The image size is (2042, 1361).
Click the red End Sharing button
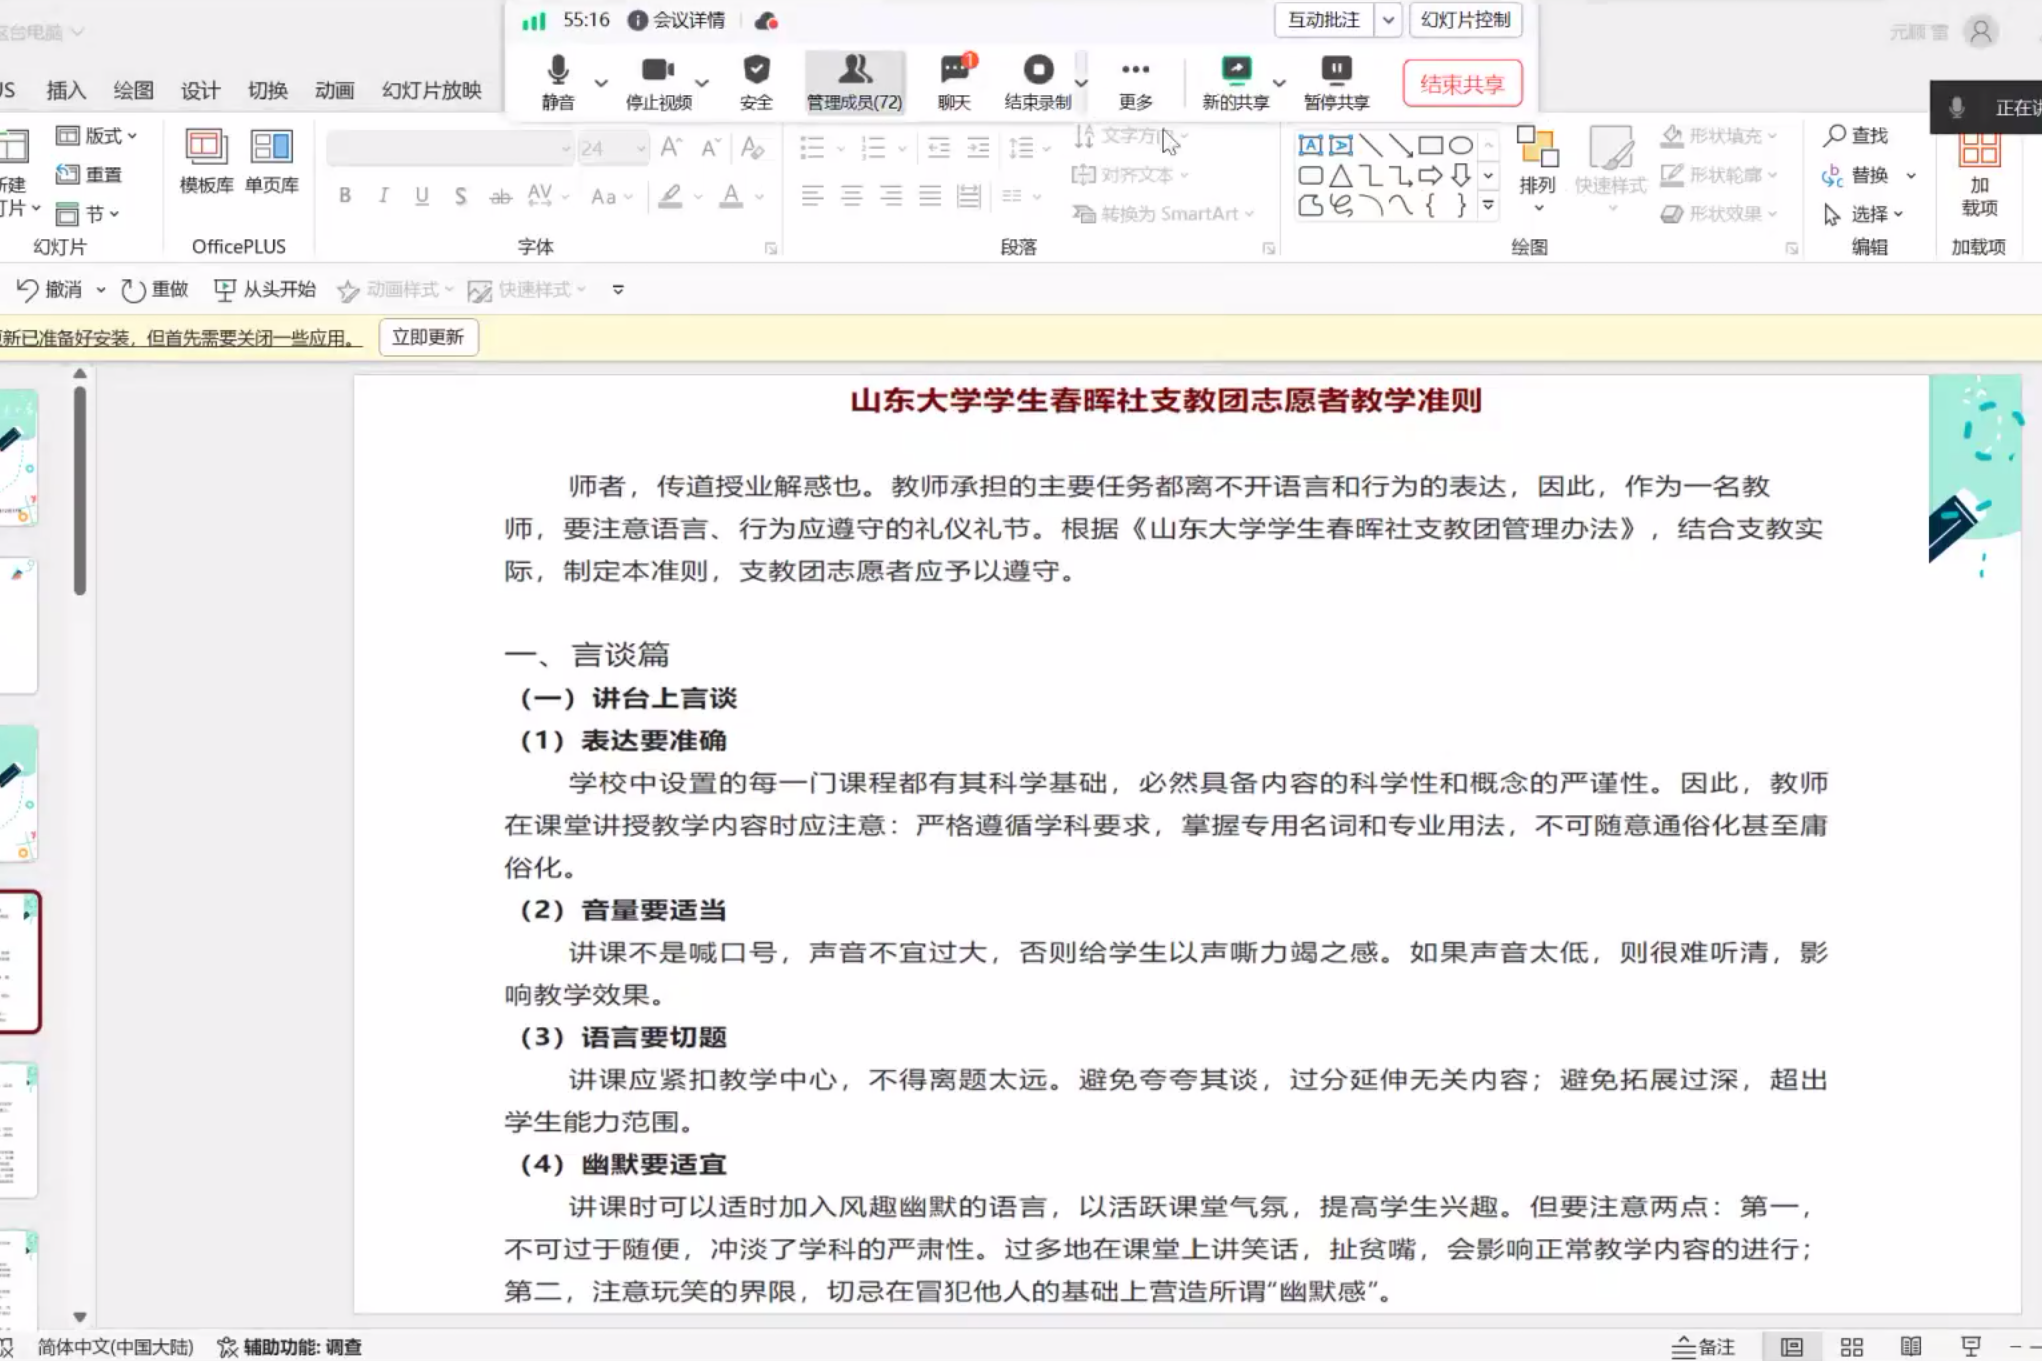1462,83
